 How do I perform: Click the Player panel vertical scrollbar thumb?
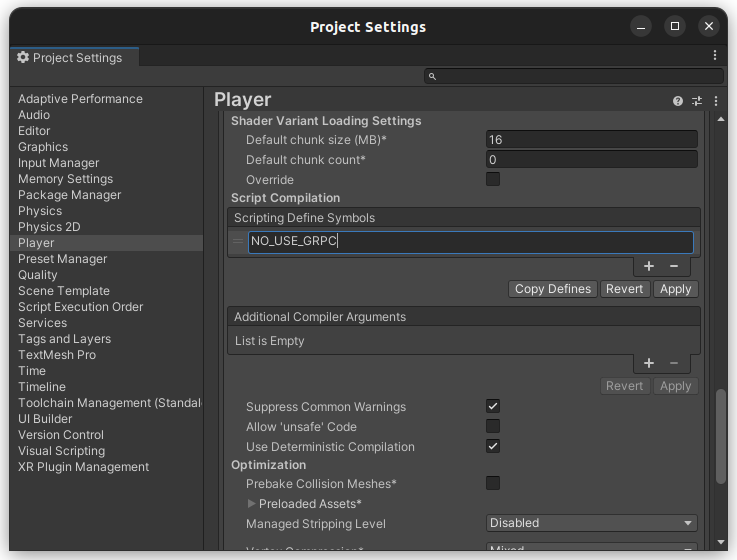point(721,436)
